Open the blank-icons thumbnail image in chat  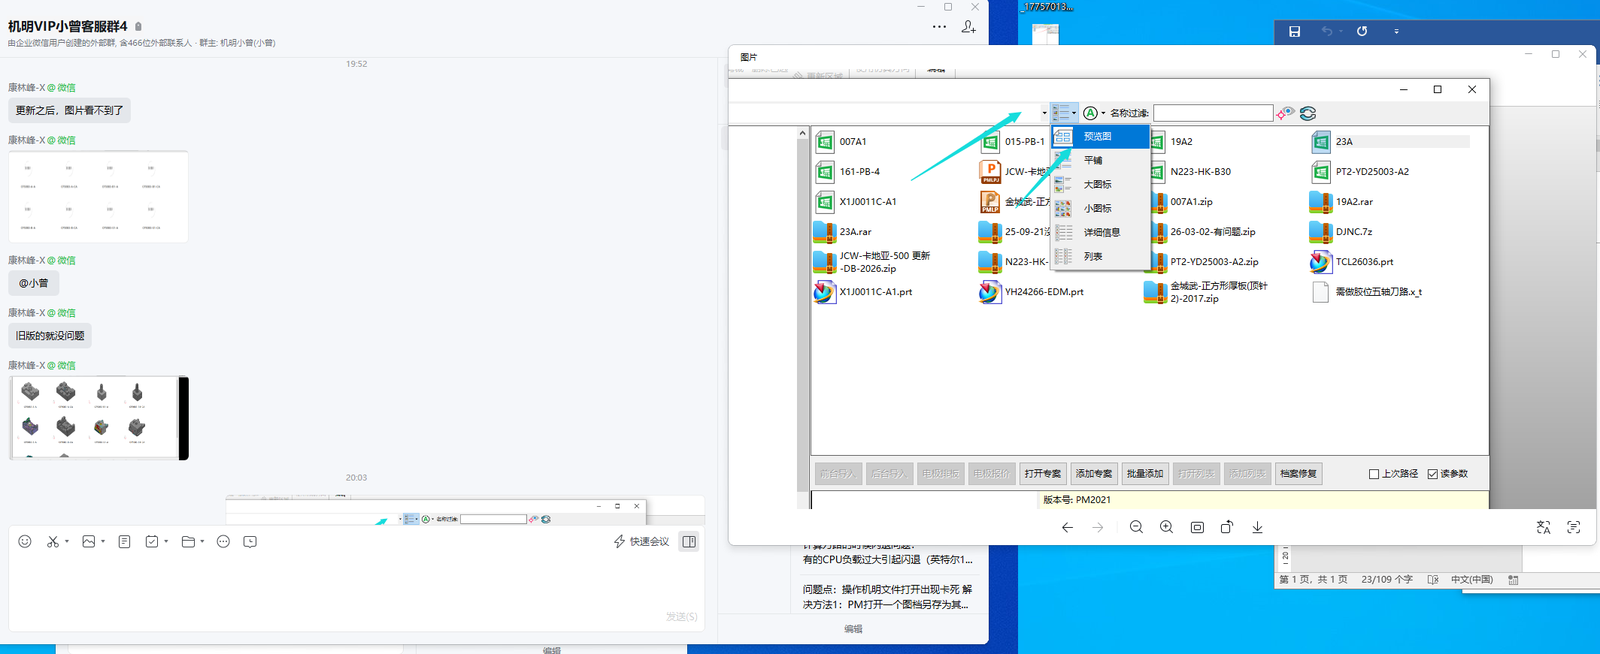click(99, 196)
